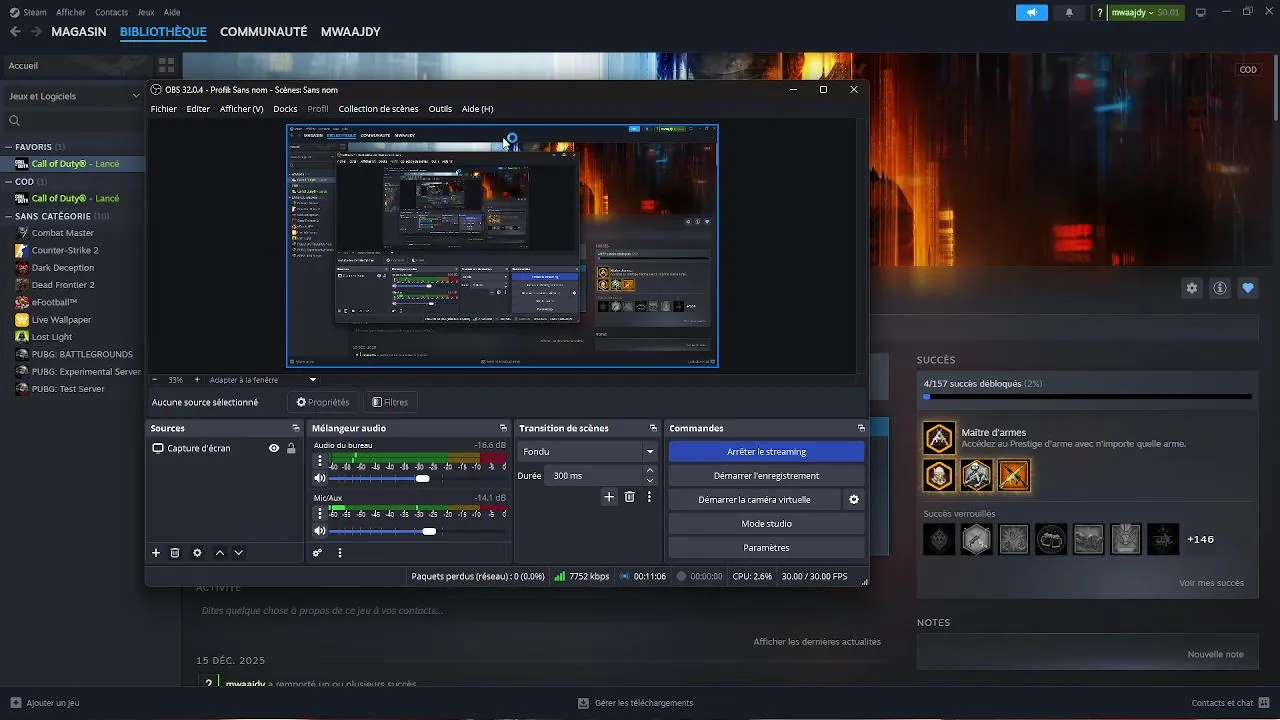Move the source down in the Sources list
The image size is (1280, 720).
(x=238, y=553)
